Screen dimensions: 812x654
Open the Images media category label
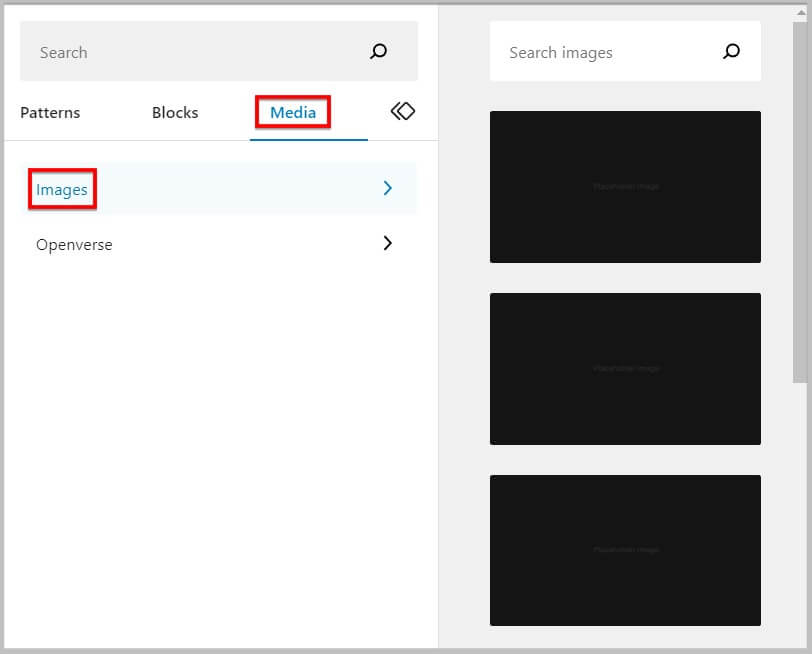pos(62,189)
